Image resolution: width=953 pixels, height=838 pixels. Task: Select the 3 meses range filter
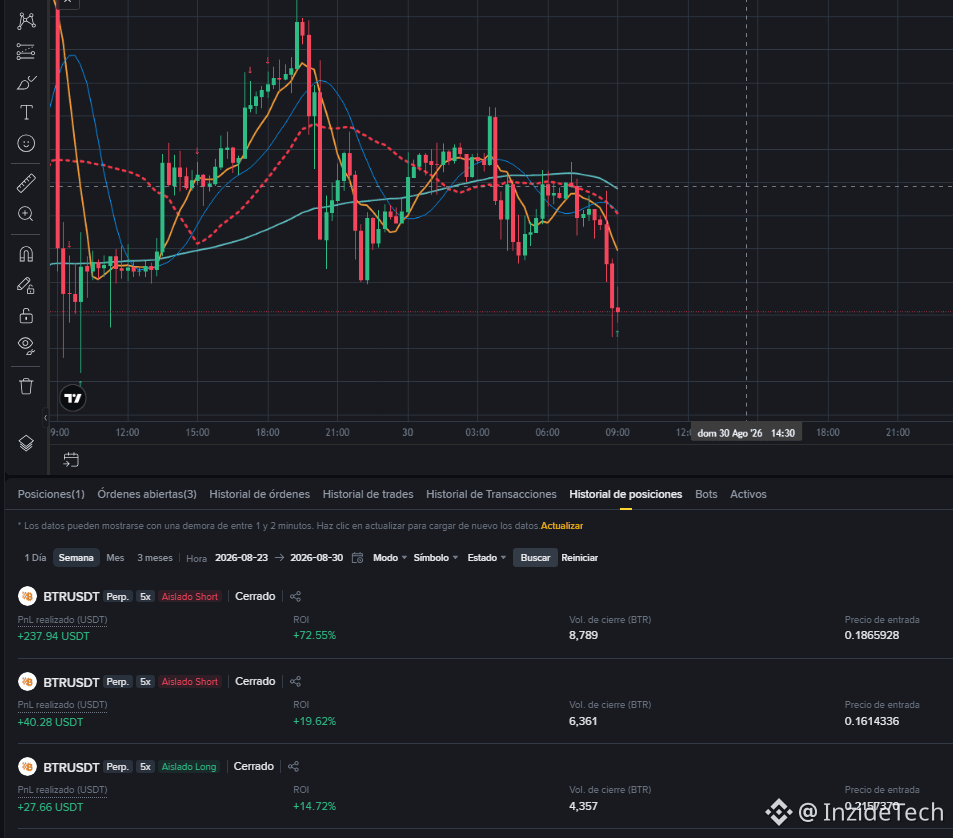[x=154, y=557]
